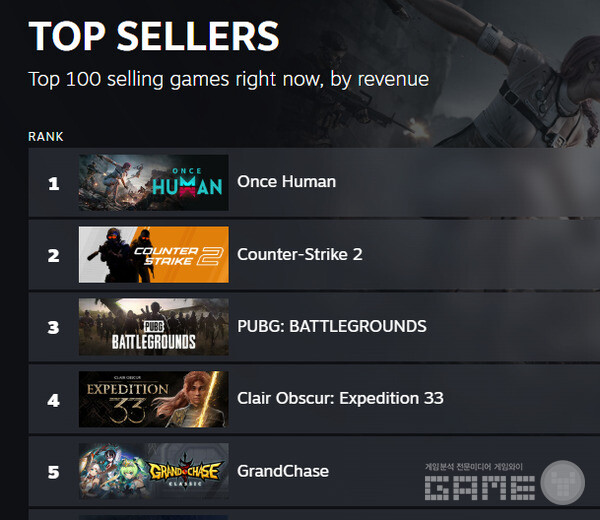Select the rank 2 number
This screenshot has width=600, height=520.
point(54,254)
